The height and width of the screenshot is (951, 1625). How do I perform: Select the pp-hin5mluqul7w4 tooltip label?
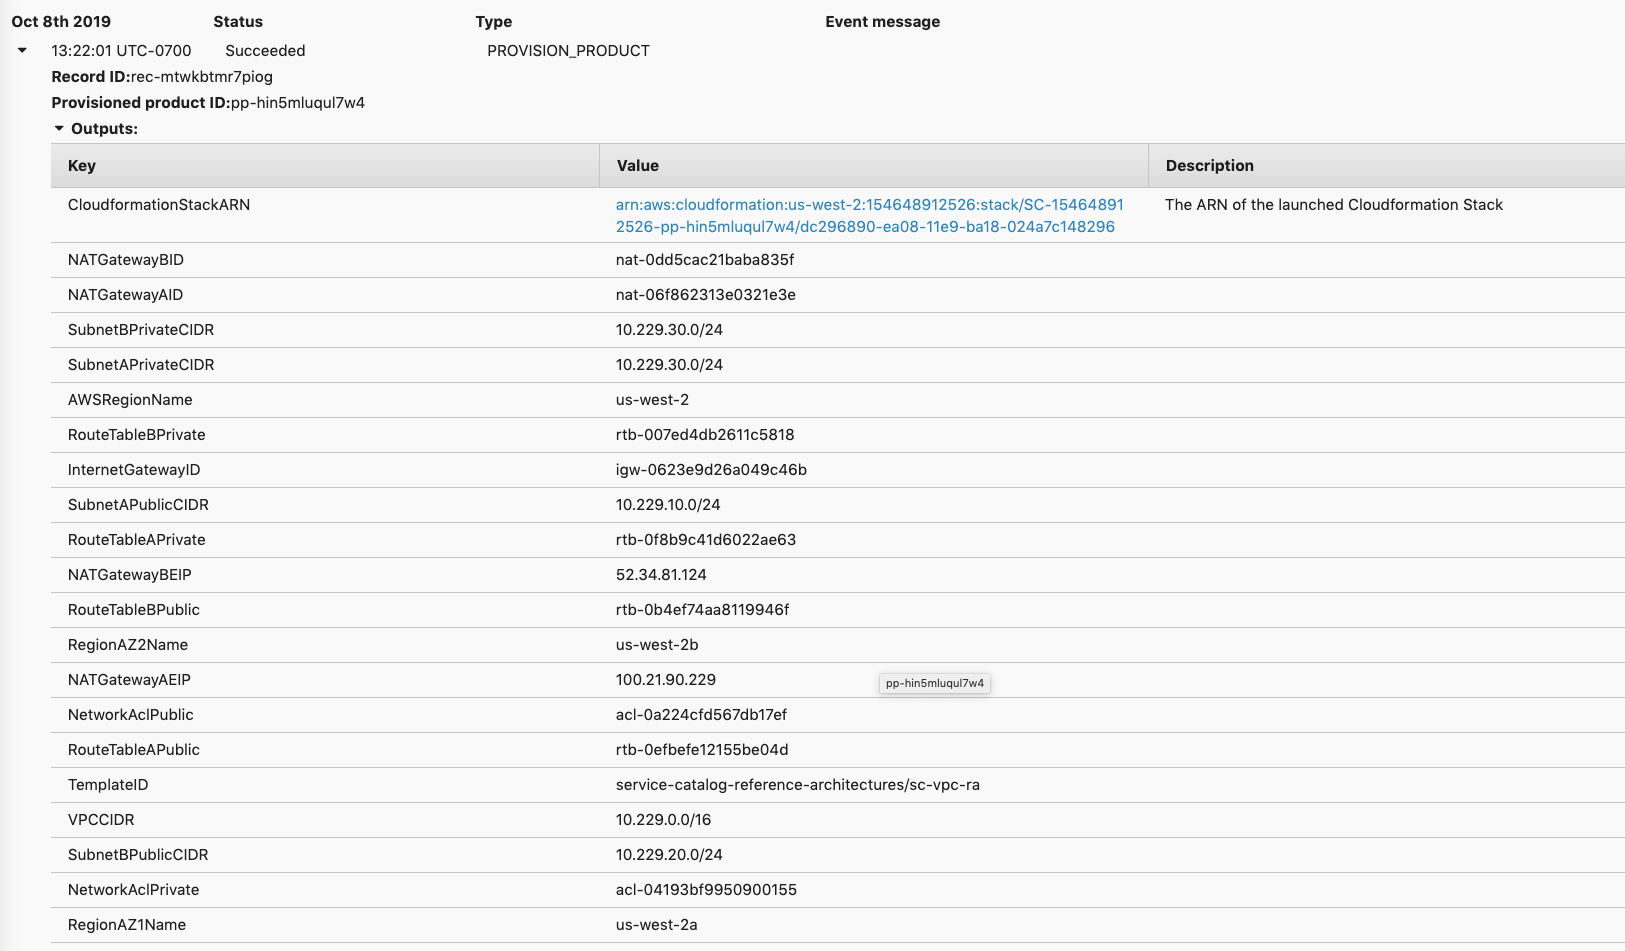click(934, 683)
